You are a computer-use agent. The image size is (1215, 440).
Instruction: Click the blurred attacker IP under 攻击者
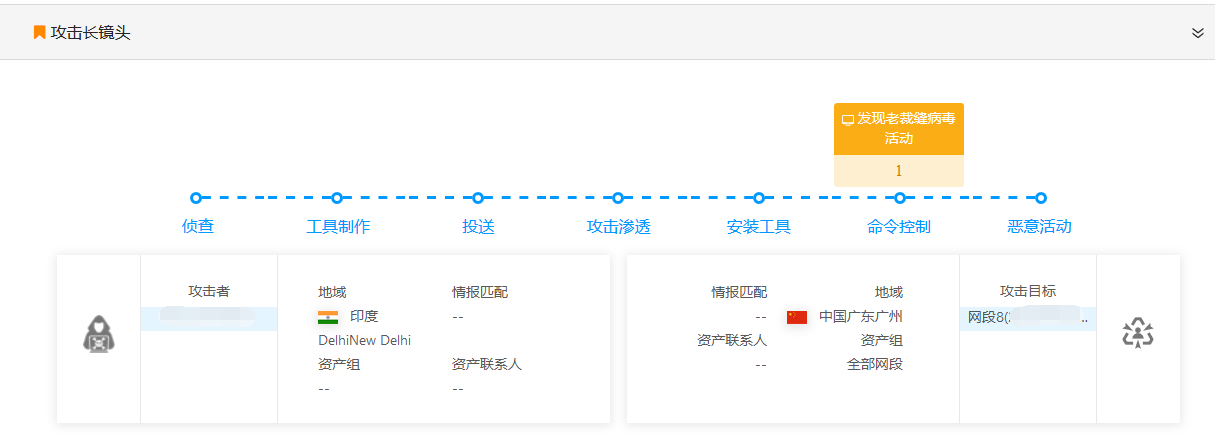pos(208,316)
